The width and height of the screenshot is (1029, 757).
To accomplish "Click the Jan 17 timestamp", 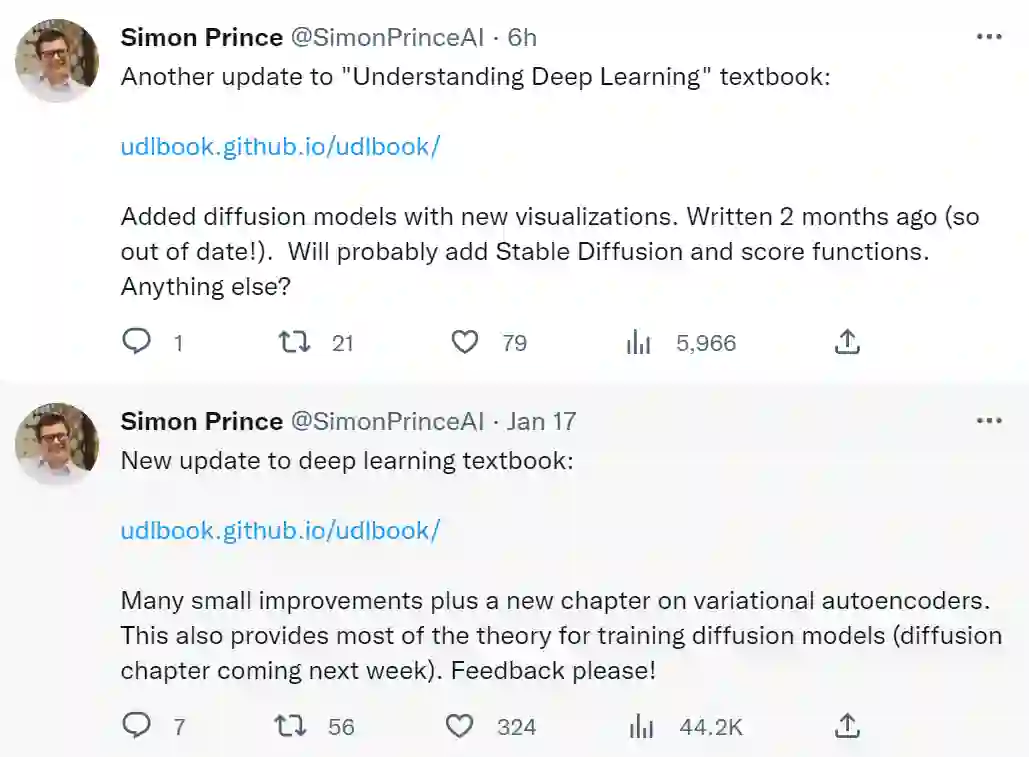I will coord(541,421).
